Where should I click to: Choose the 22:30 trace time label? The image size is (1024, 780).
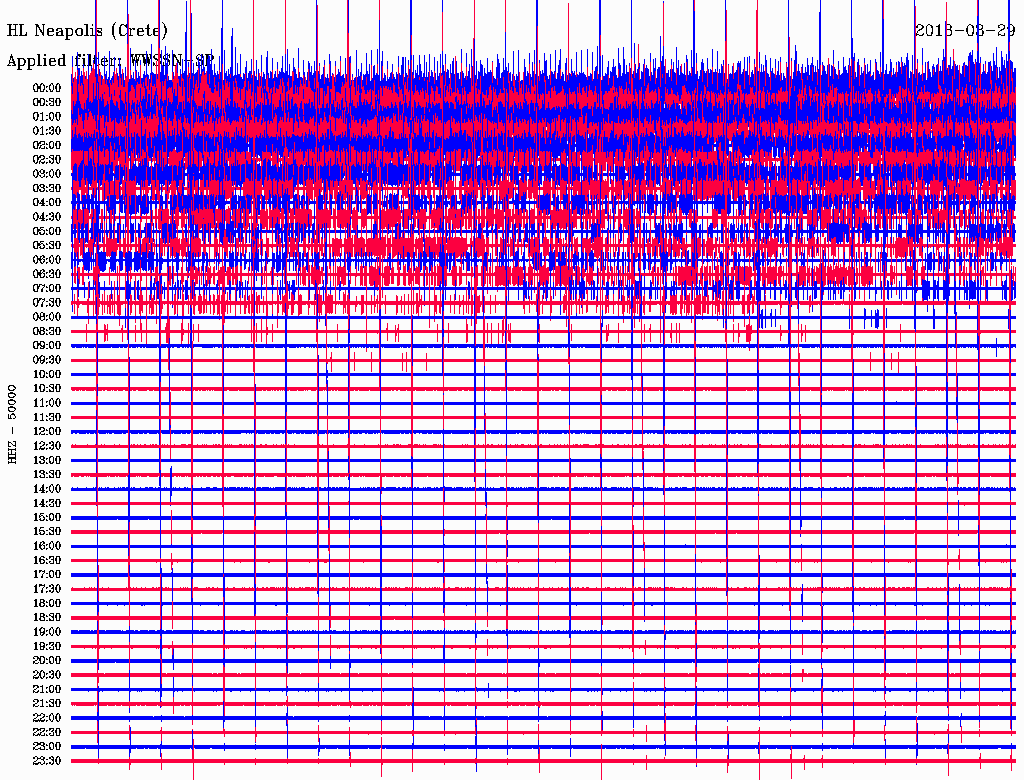(x=47, y=732)
